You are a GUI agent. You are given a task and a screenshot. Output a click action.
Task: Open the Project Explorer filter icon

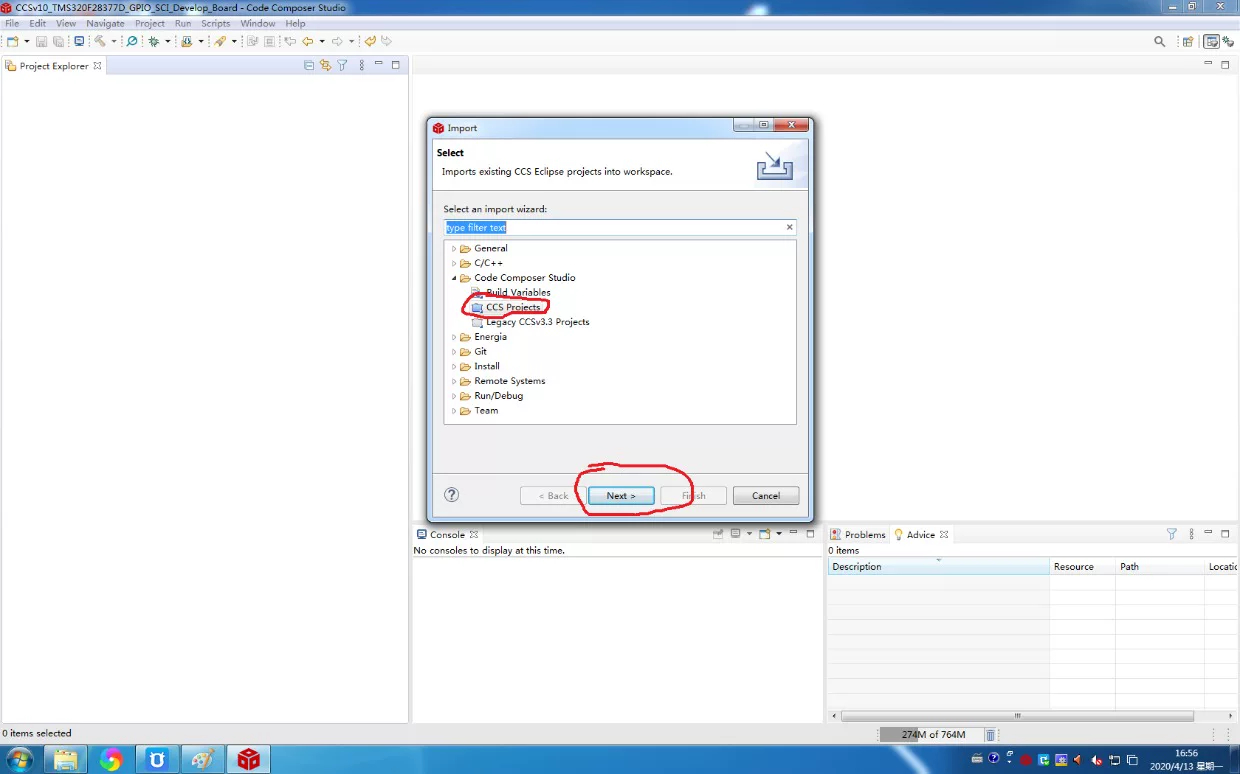[x=342, y=65]
